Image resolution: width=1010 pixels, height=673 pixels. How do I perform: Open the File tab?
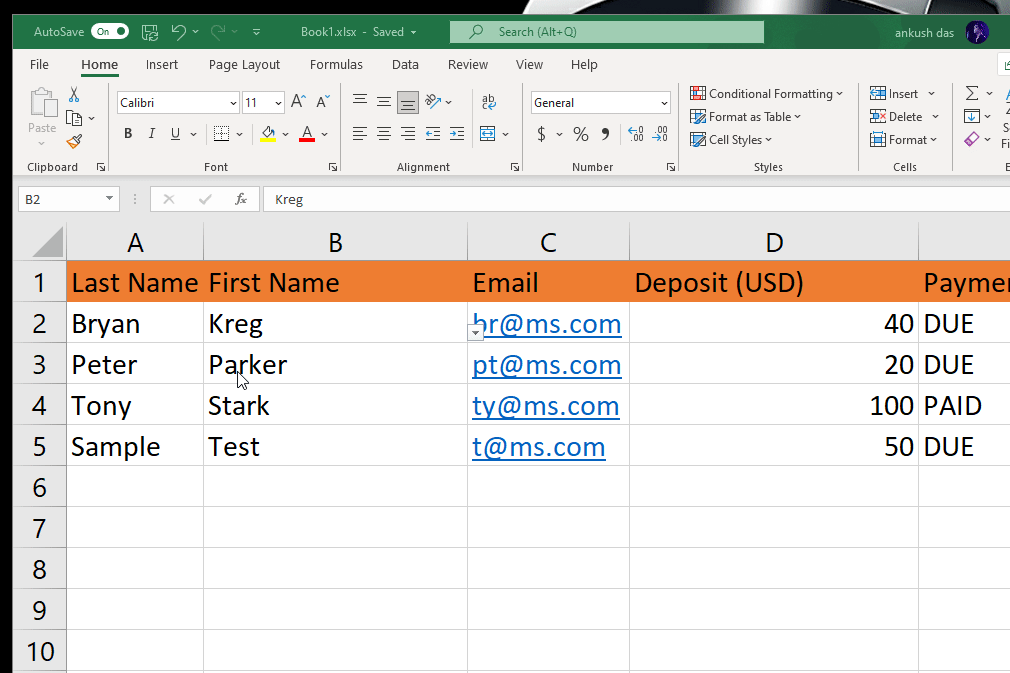pos(39,64)
